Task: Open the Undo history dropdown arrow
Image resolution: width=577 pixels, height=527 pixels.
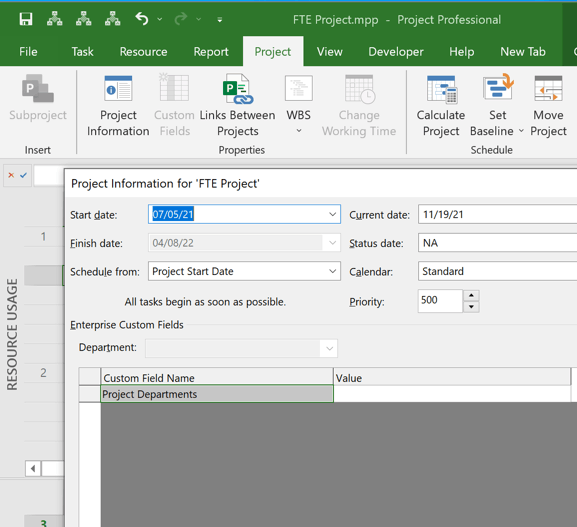Action: coord(160,19)
